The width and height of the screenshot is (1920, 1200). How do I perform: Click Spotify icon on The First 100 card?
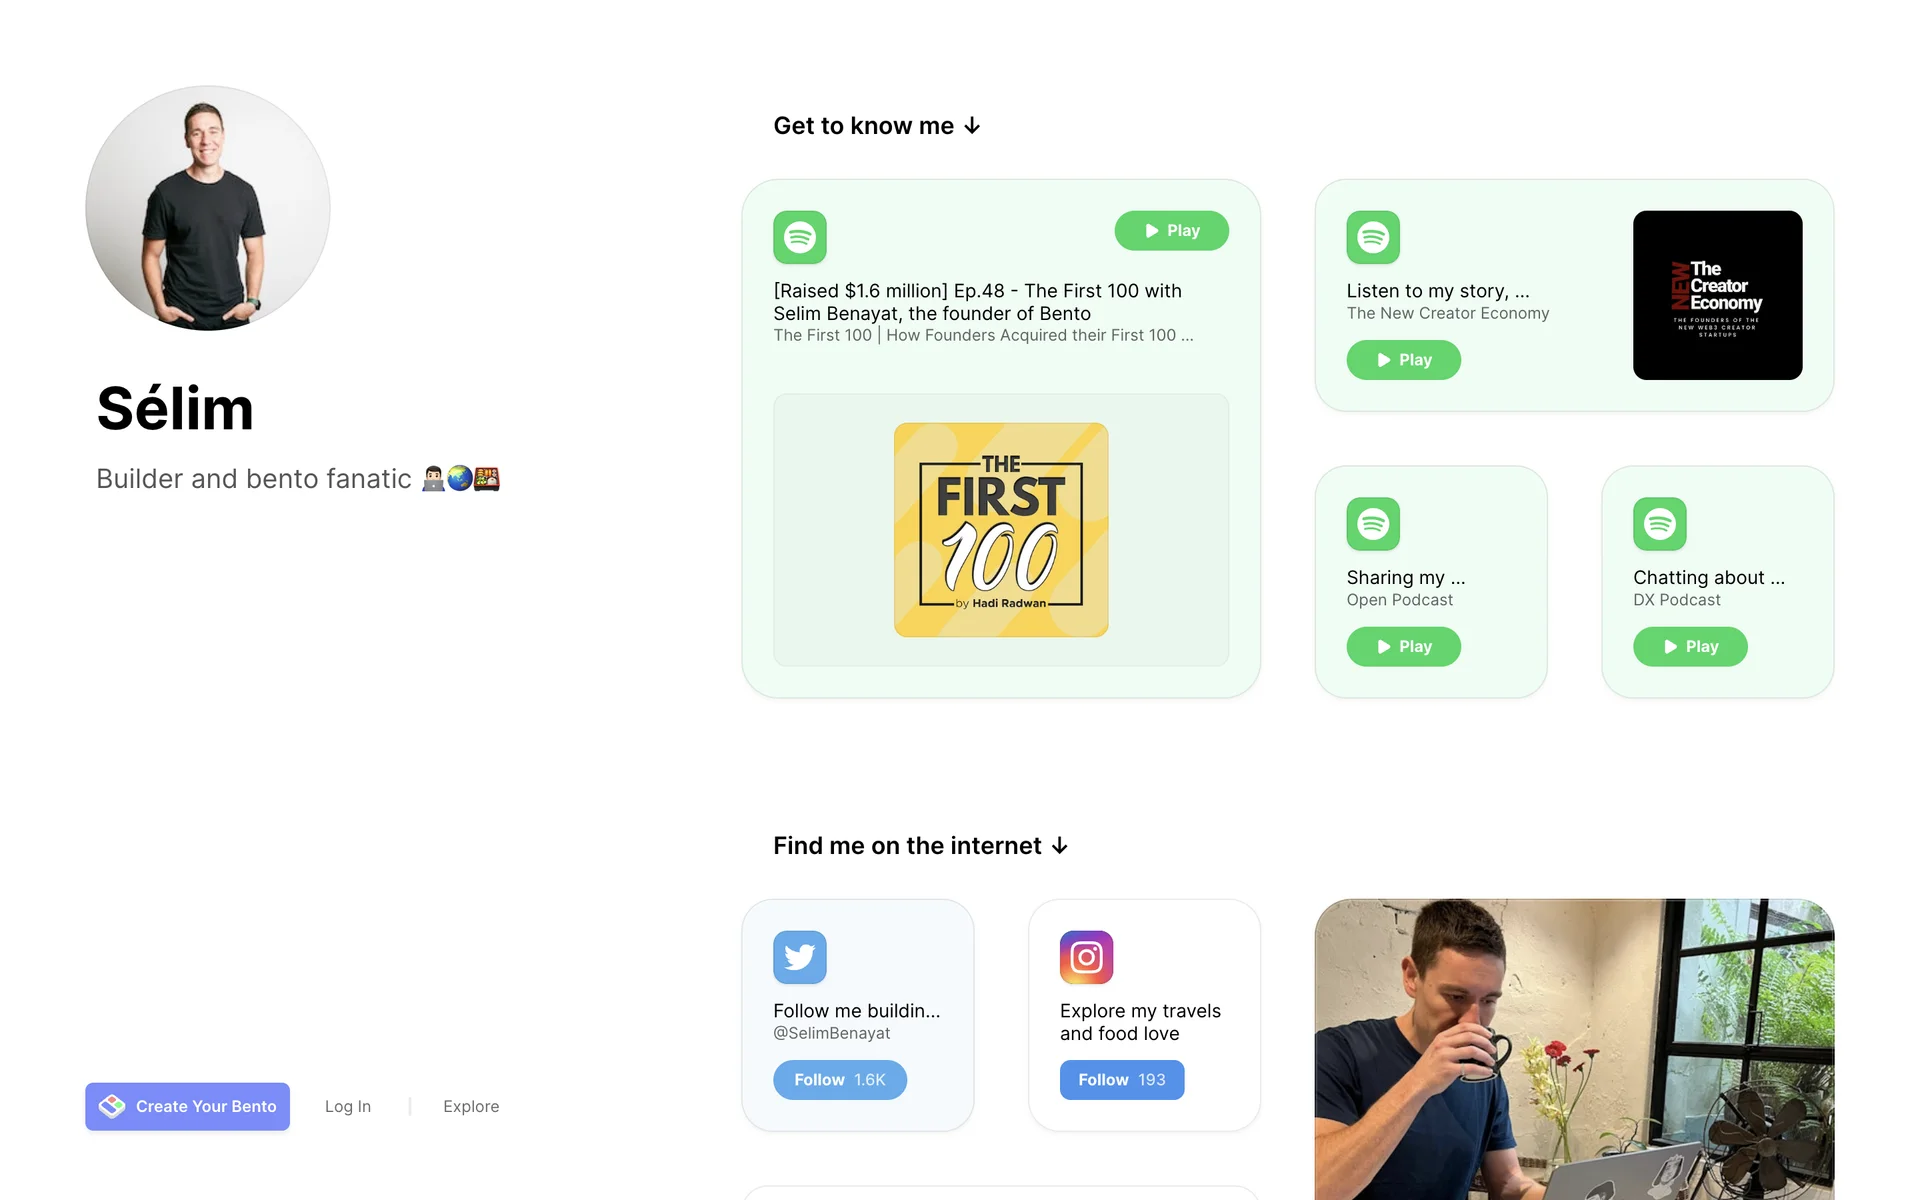tap(799, 237)
